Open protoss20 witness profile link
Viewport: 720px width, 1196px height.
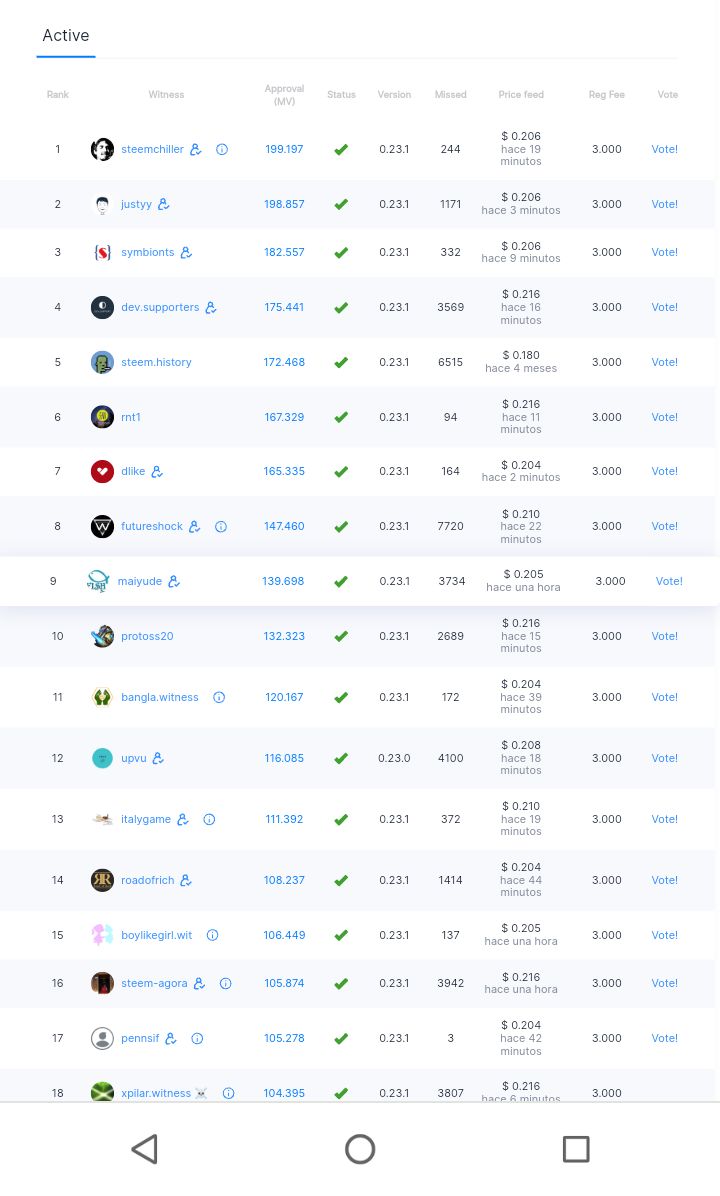coord(147,636)
